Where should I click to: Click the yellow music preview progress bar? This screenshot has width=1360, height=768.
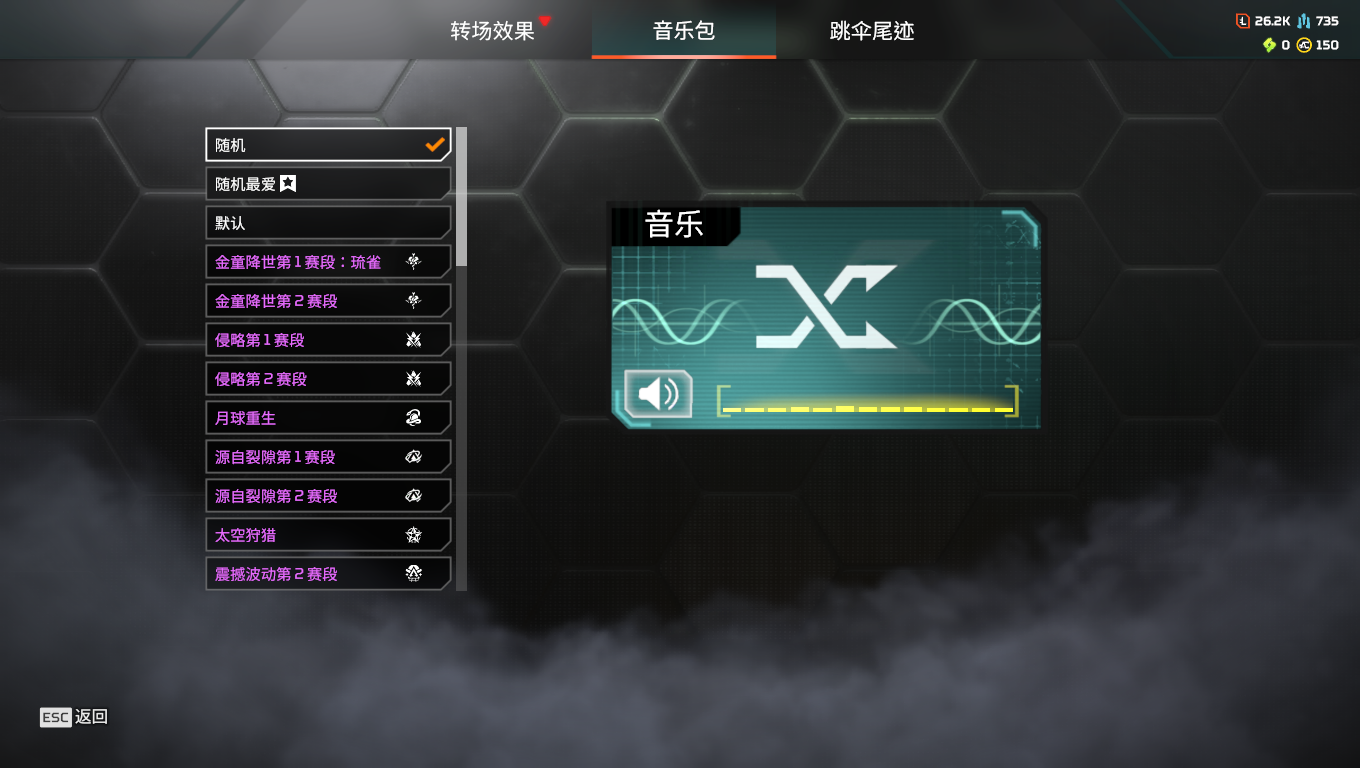point(868,402)
